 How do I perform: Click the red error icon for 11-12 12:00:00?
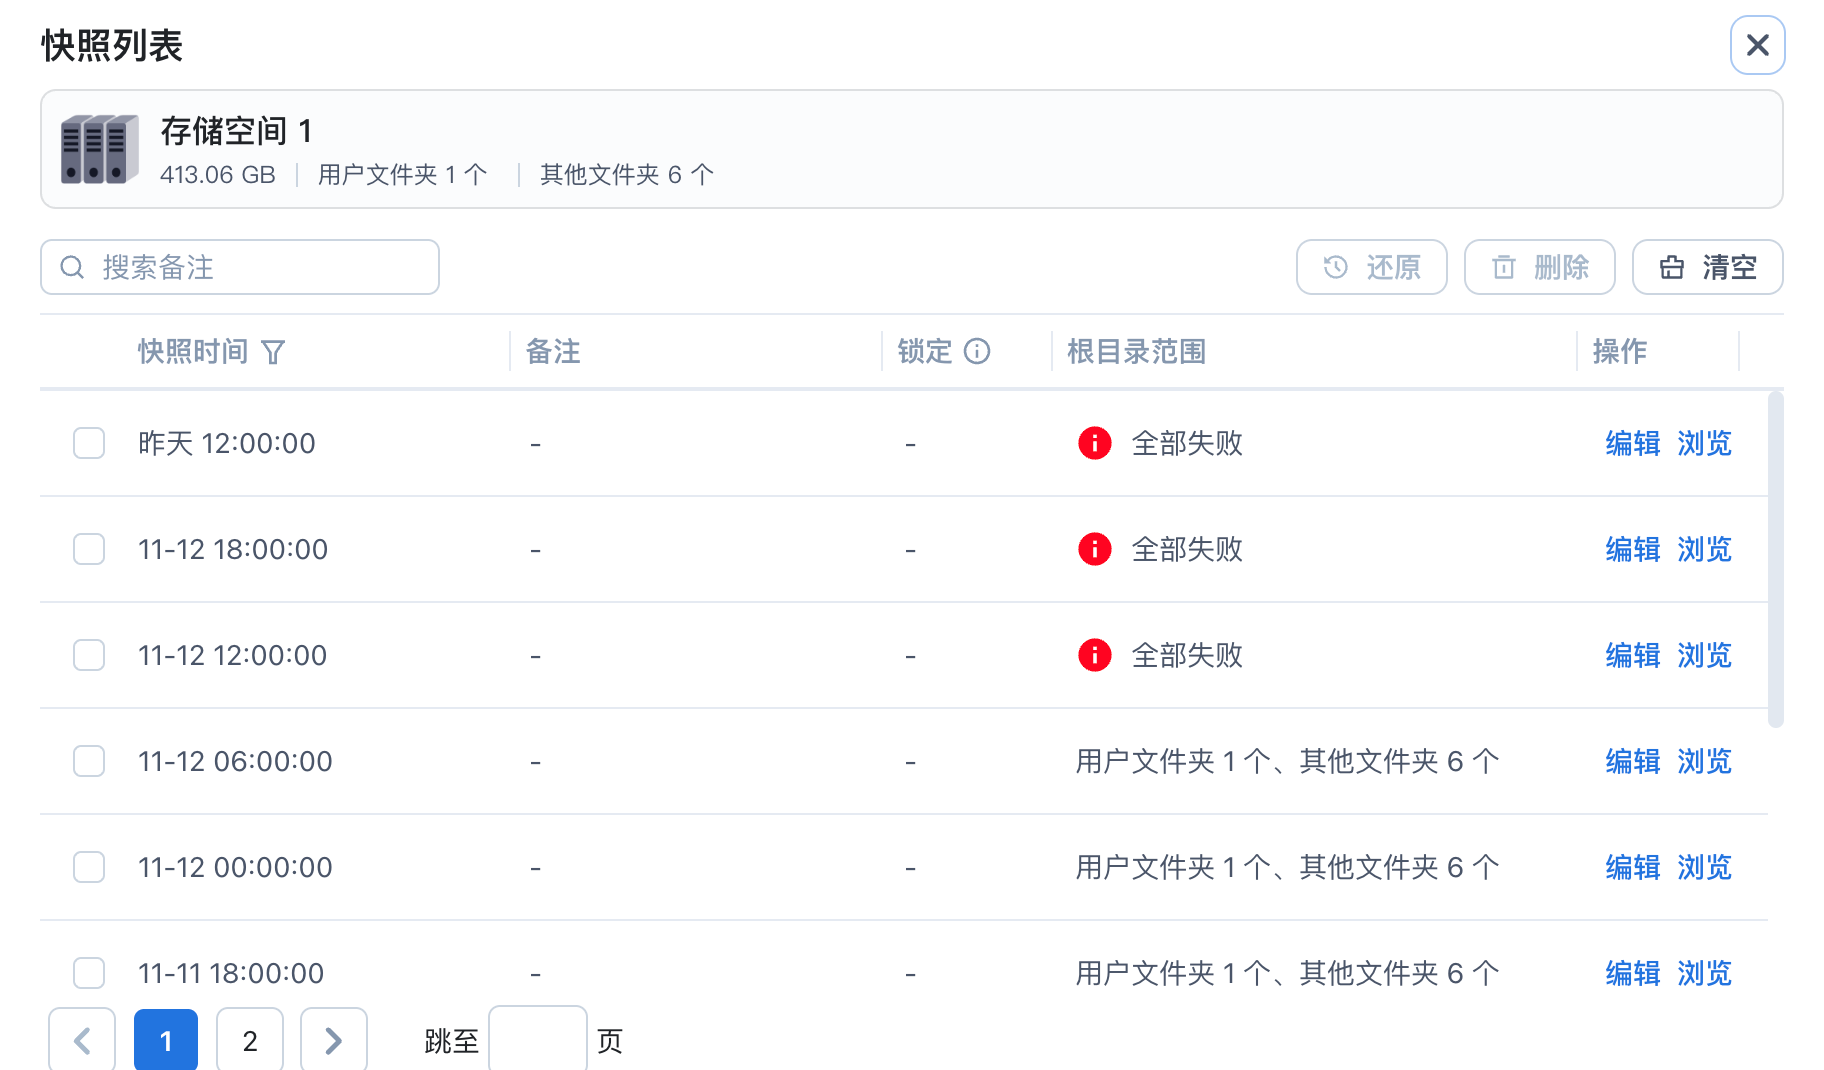[x=1095, y=655]
